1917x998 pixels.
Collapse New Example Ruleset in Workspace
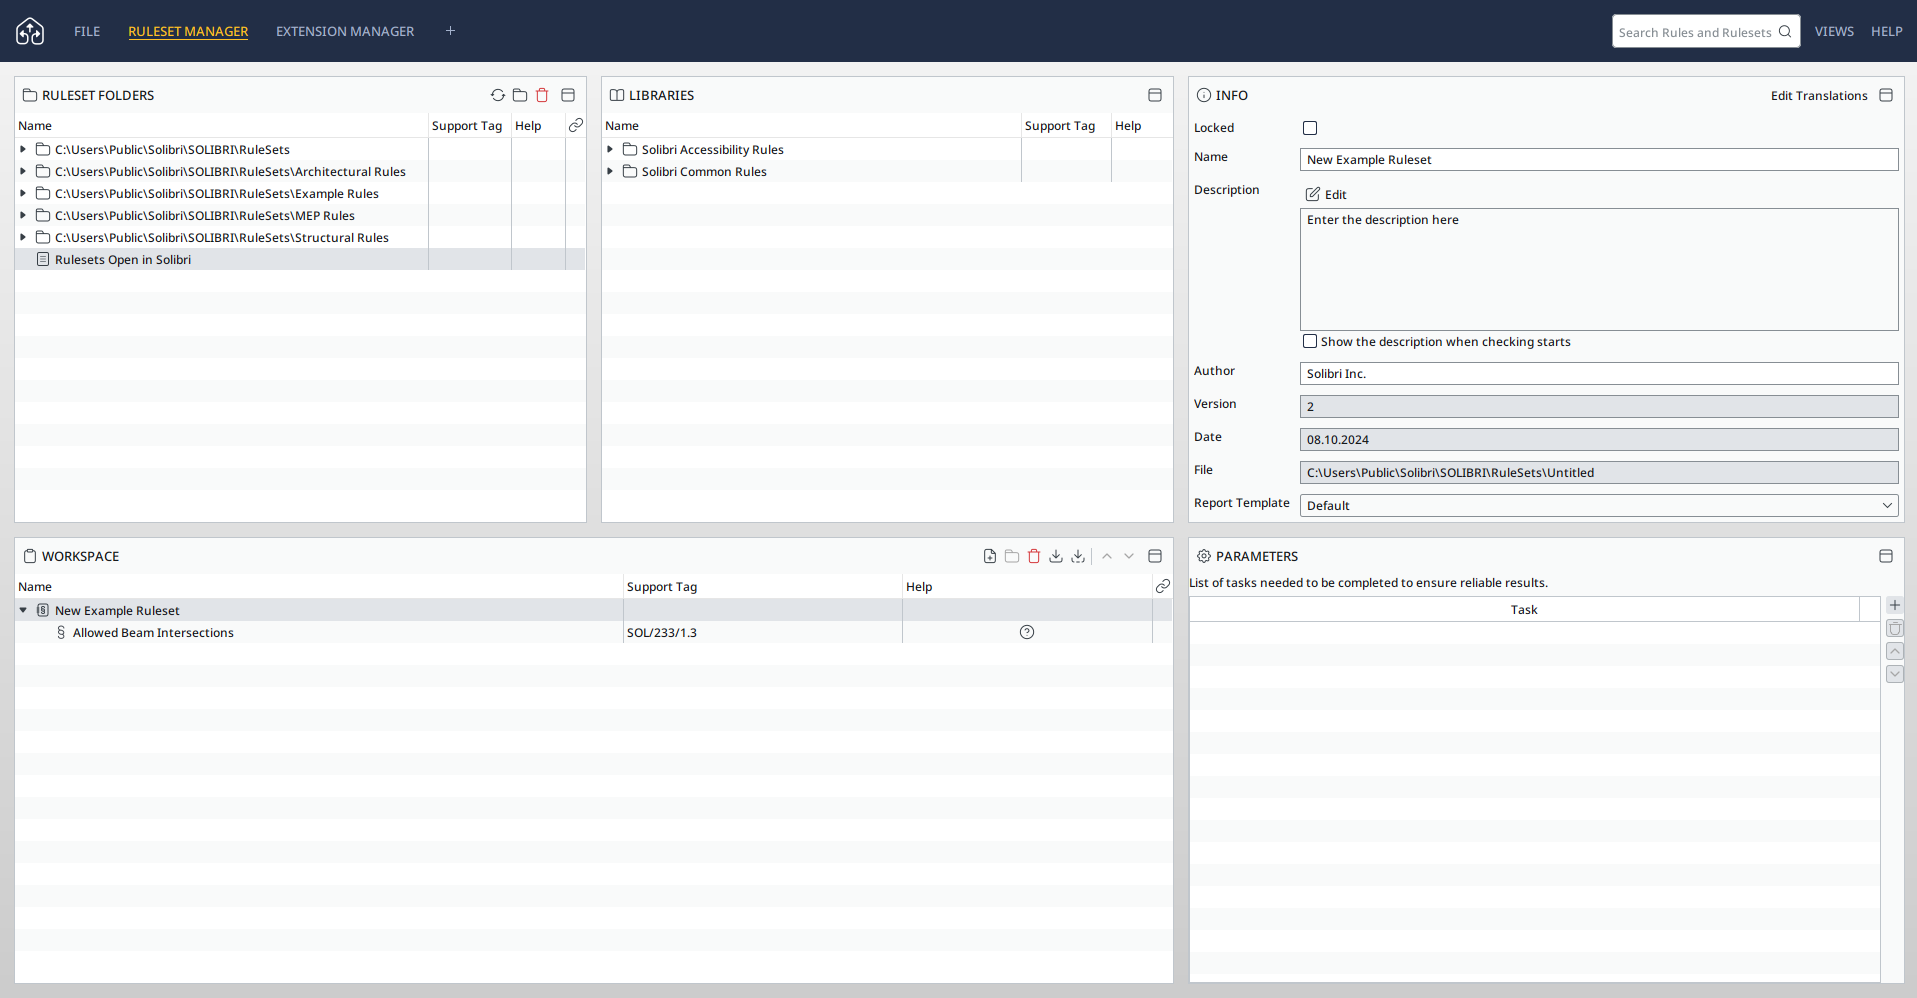coord(23,610)
